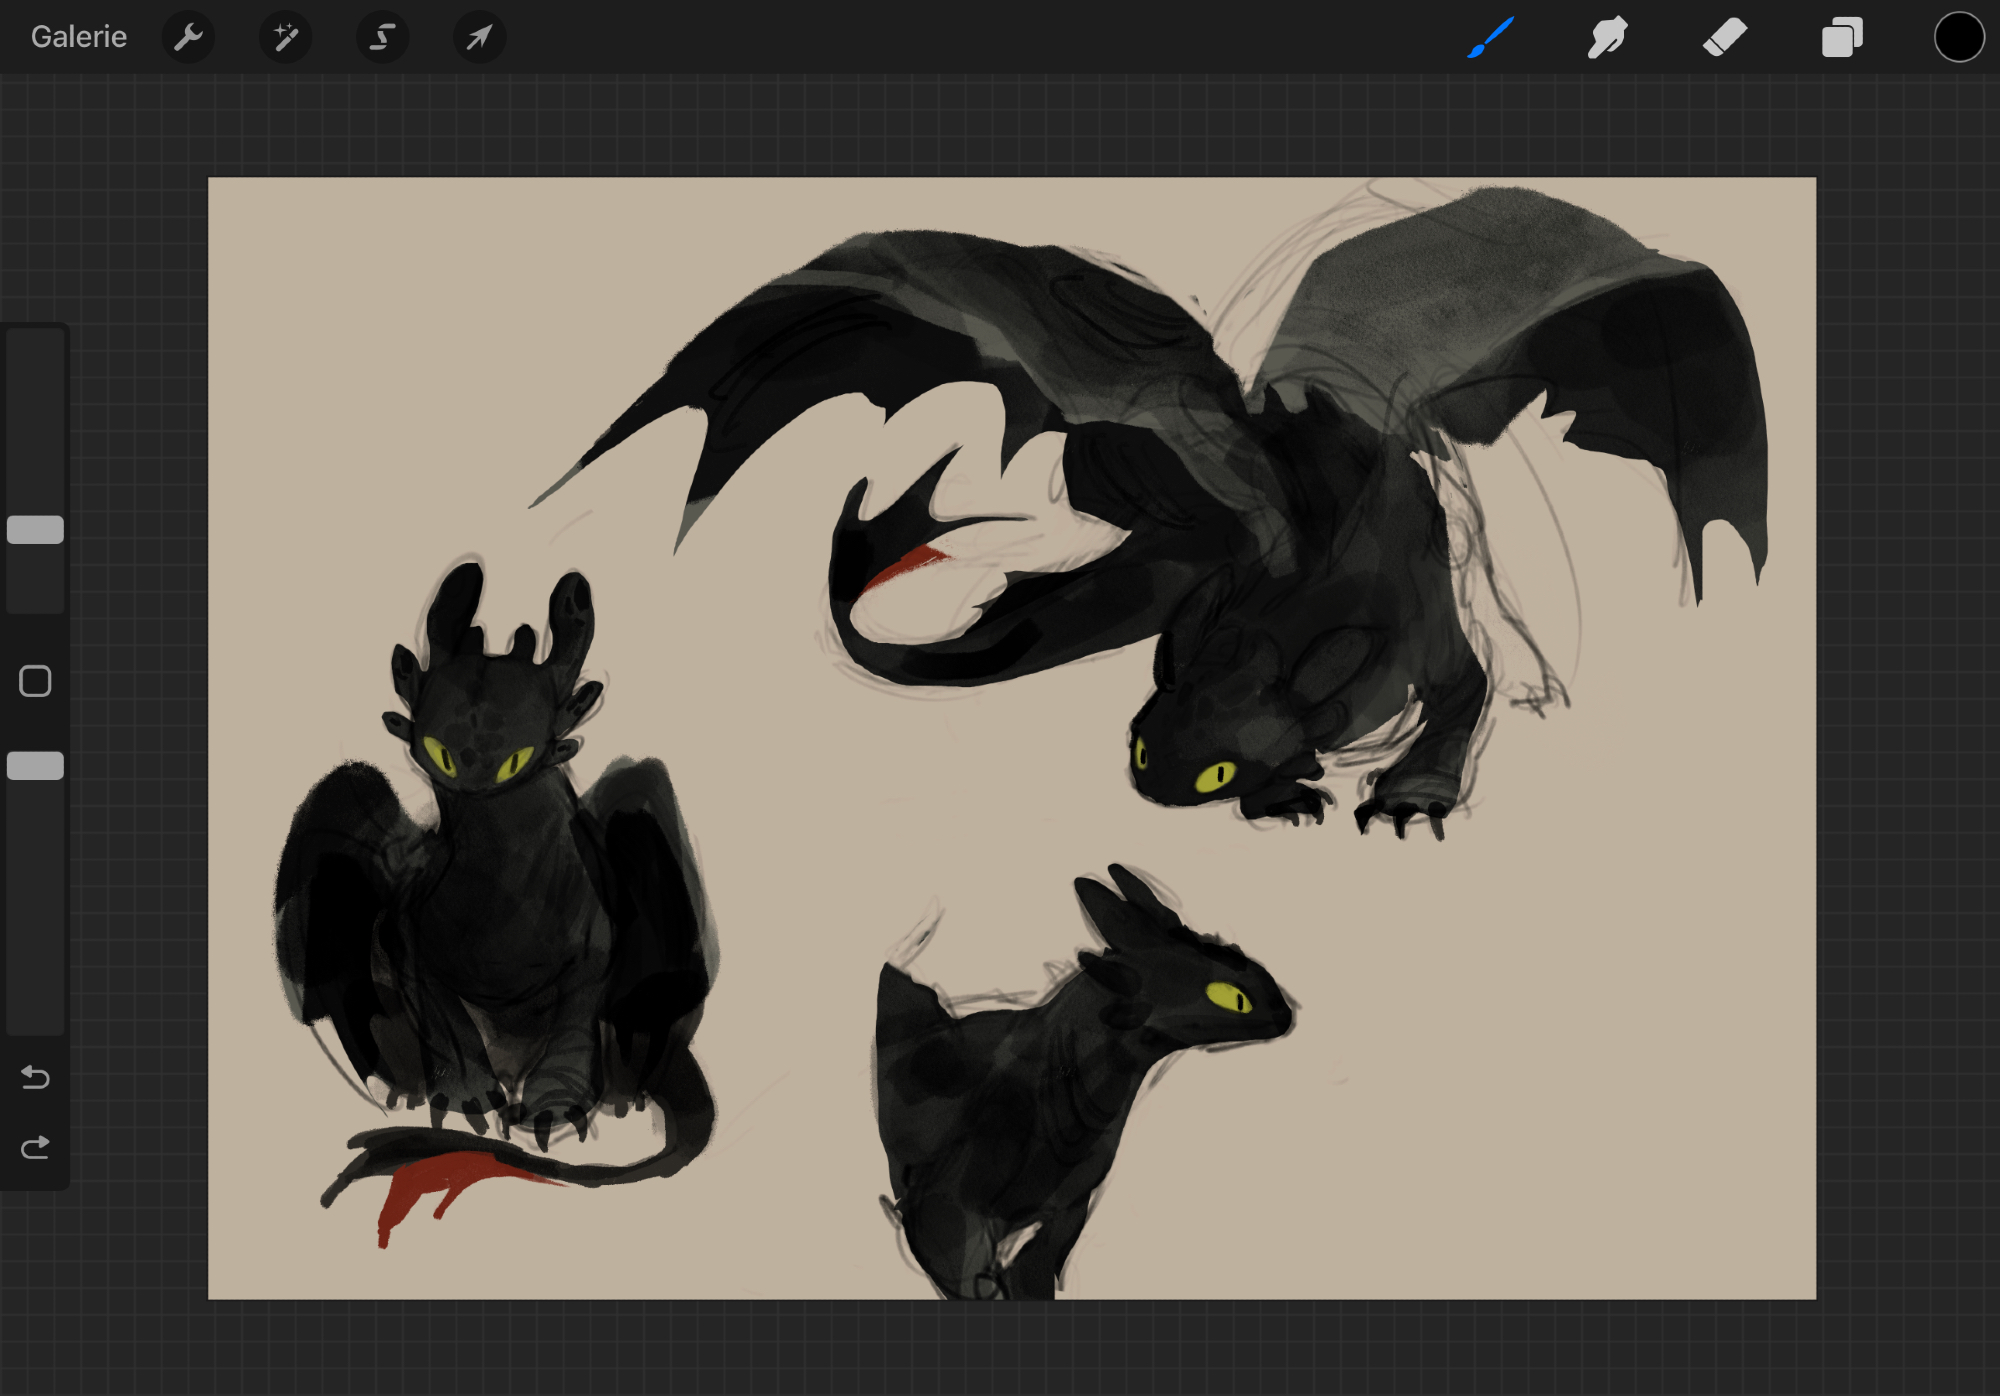2000x1396 pixels.
Task: Select the Brush tool
Action: click(x=1490, y=38)
